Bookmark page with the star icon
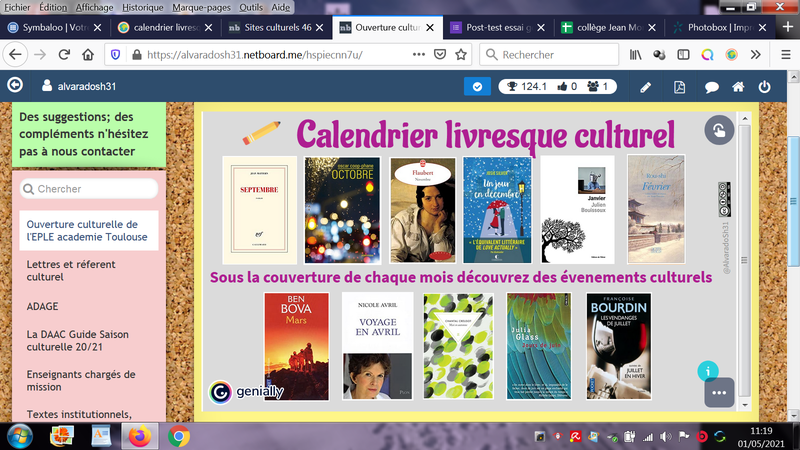The height and width of the screenshot is (450, 800). (x=462, y=55)
